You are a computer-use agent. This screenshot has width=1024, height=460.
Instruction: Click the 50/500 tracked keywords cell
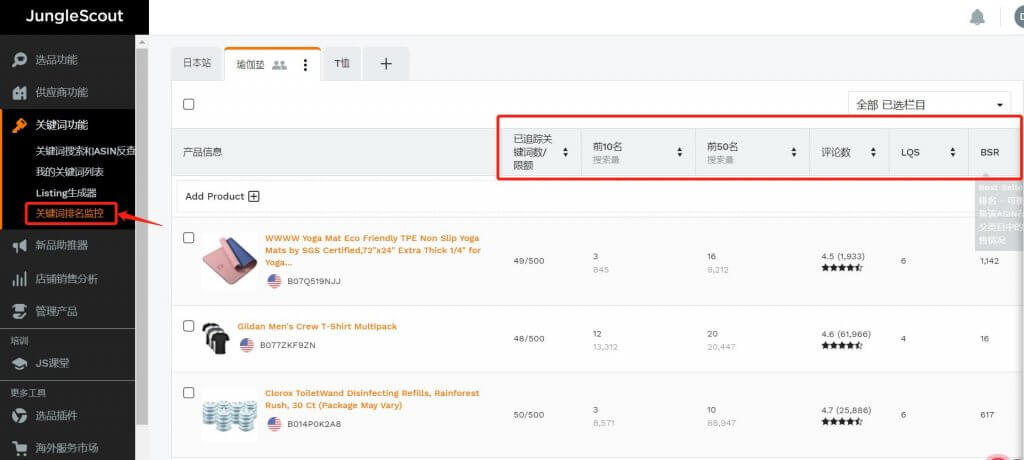[x=528, y=415]
